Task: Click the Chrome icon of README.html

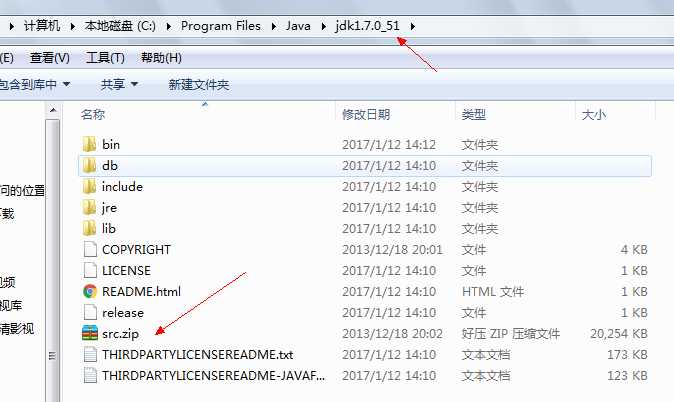Action: 90,292
